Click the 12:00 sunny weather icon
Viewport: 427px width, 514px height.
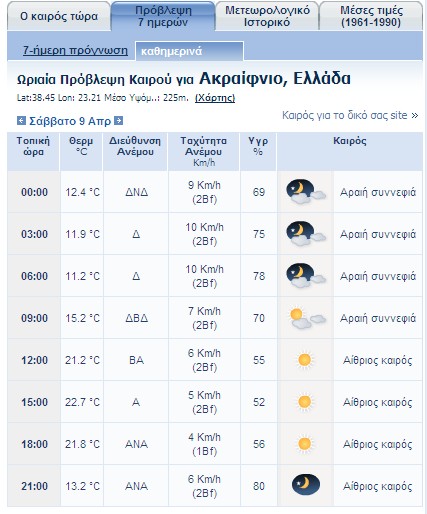304,360
